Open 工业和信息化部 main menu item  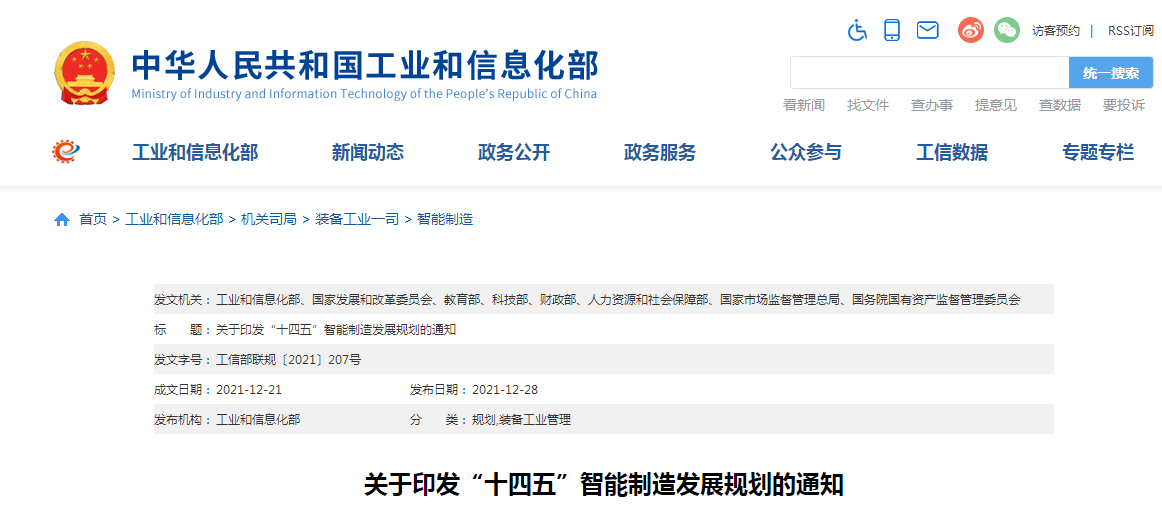point(195,153)
